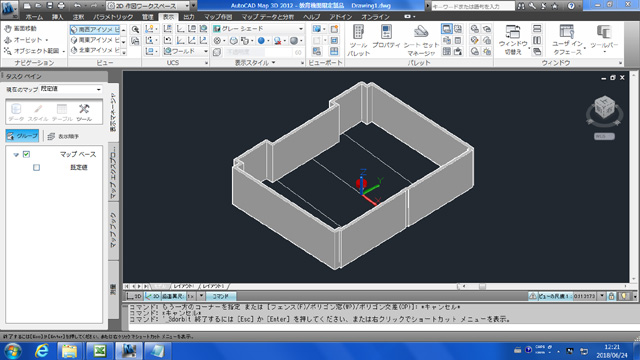Click the keyword search input field

click(x=473, y=6)
